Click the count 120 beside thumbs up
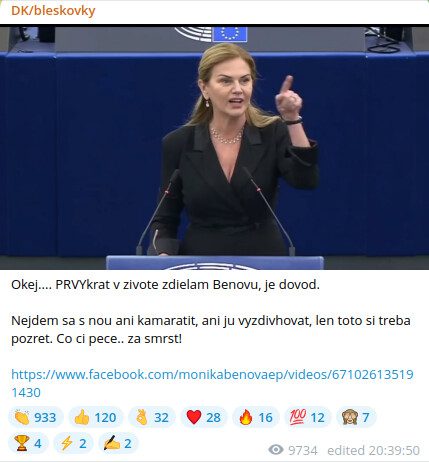 pyautogui.click(x=105, y=417)
